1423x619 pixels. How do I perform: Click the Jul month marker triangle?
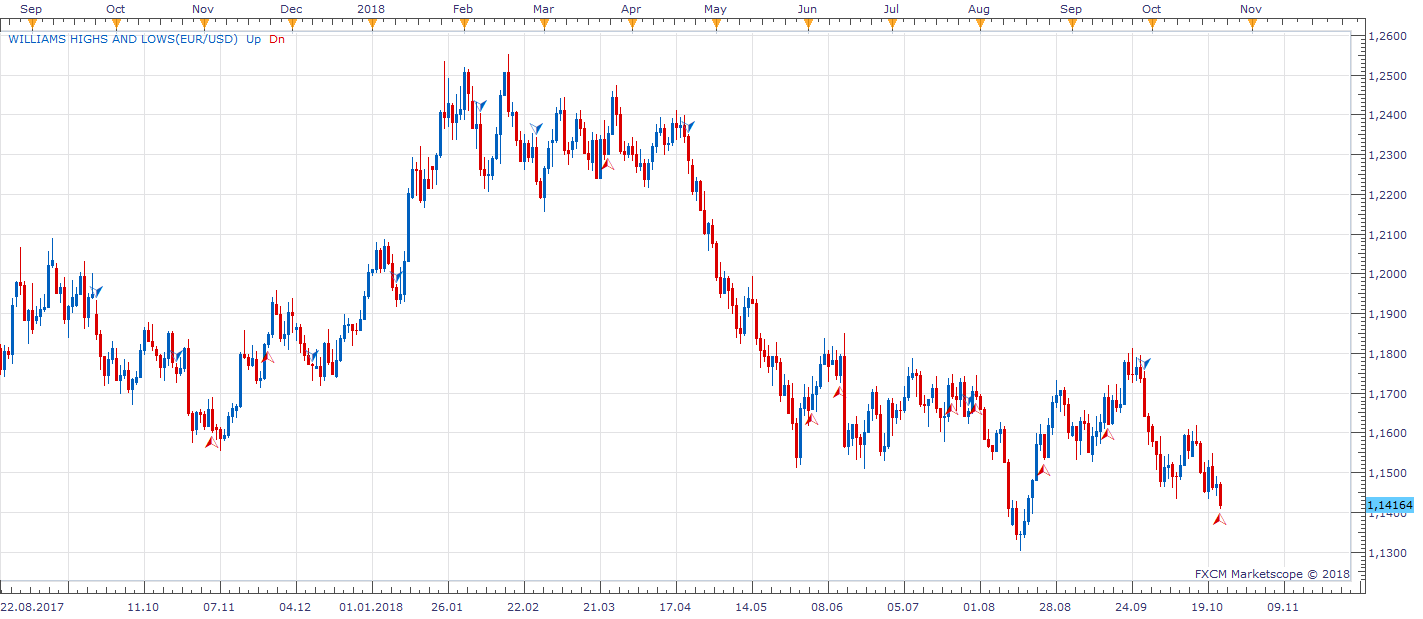(890, 24)
